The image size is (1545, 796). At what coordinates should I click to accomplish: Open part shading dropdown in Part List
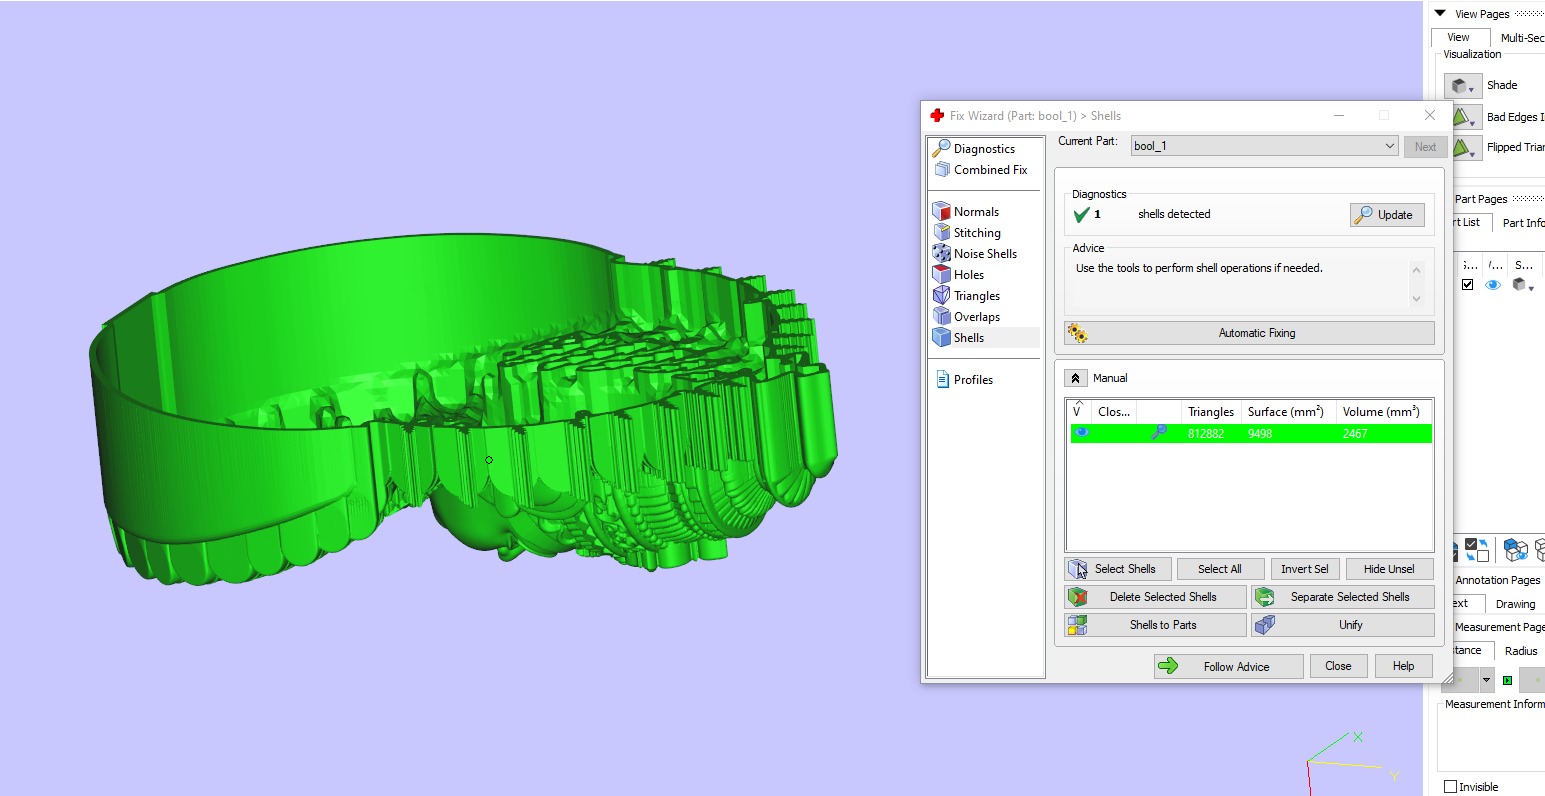tap(1523, 285)
